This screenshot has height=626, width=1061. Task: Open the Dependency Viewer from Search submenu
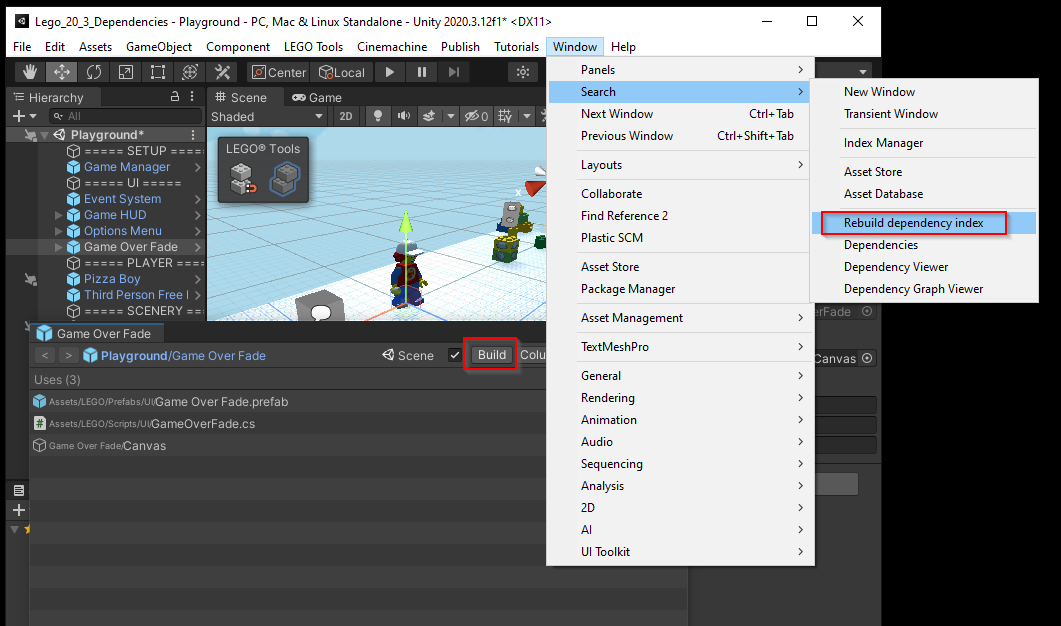tap(895, 267)
